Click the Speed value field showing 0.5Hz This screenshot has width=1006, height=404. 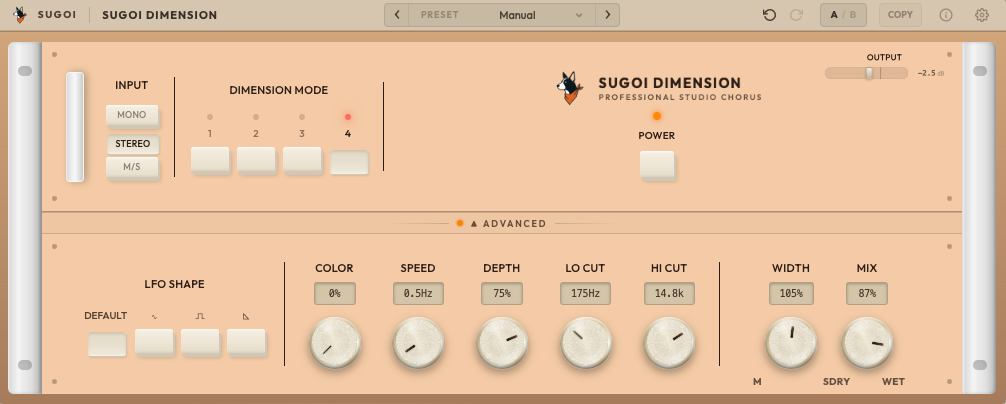point(418,294)
